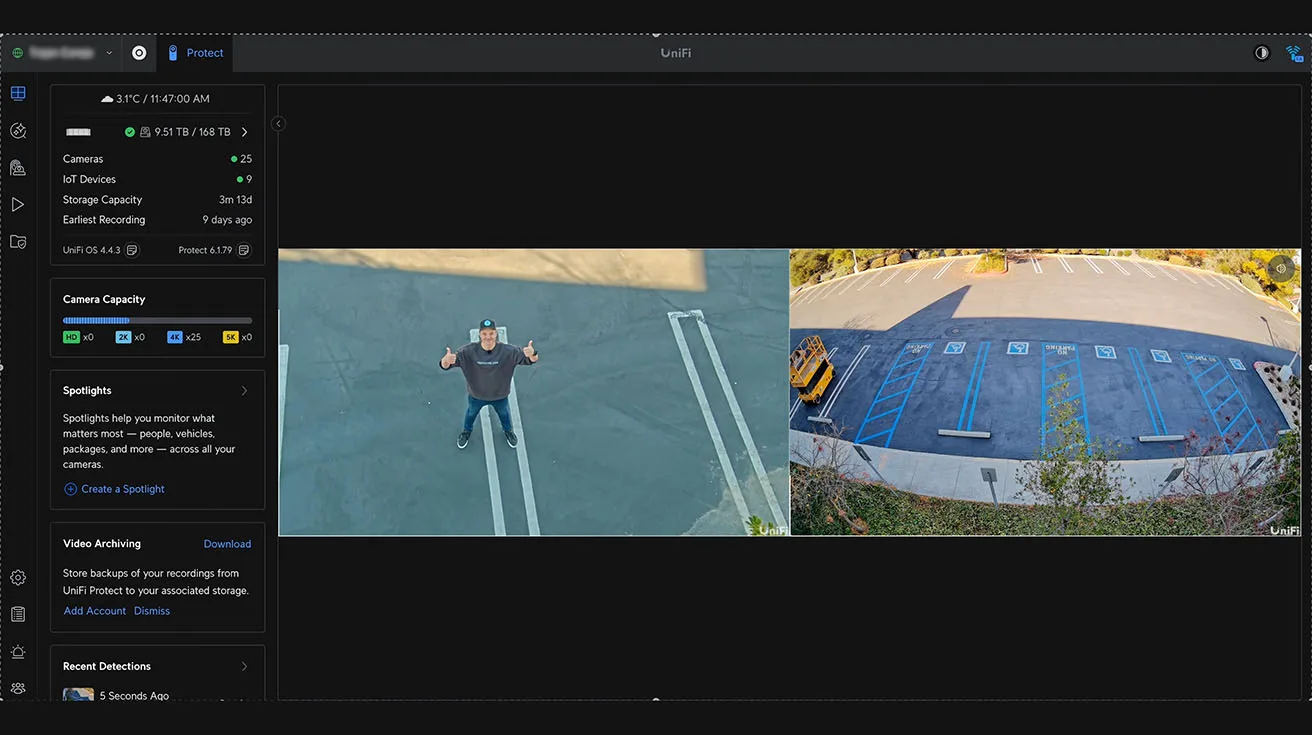Expand the Spotlights section chevron
This screenshot has width=1312, height=735.
(x=244, y=391)
